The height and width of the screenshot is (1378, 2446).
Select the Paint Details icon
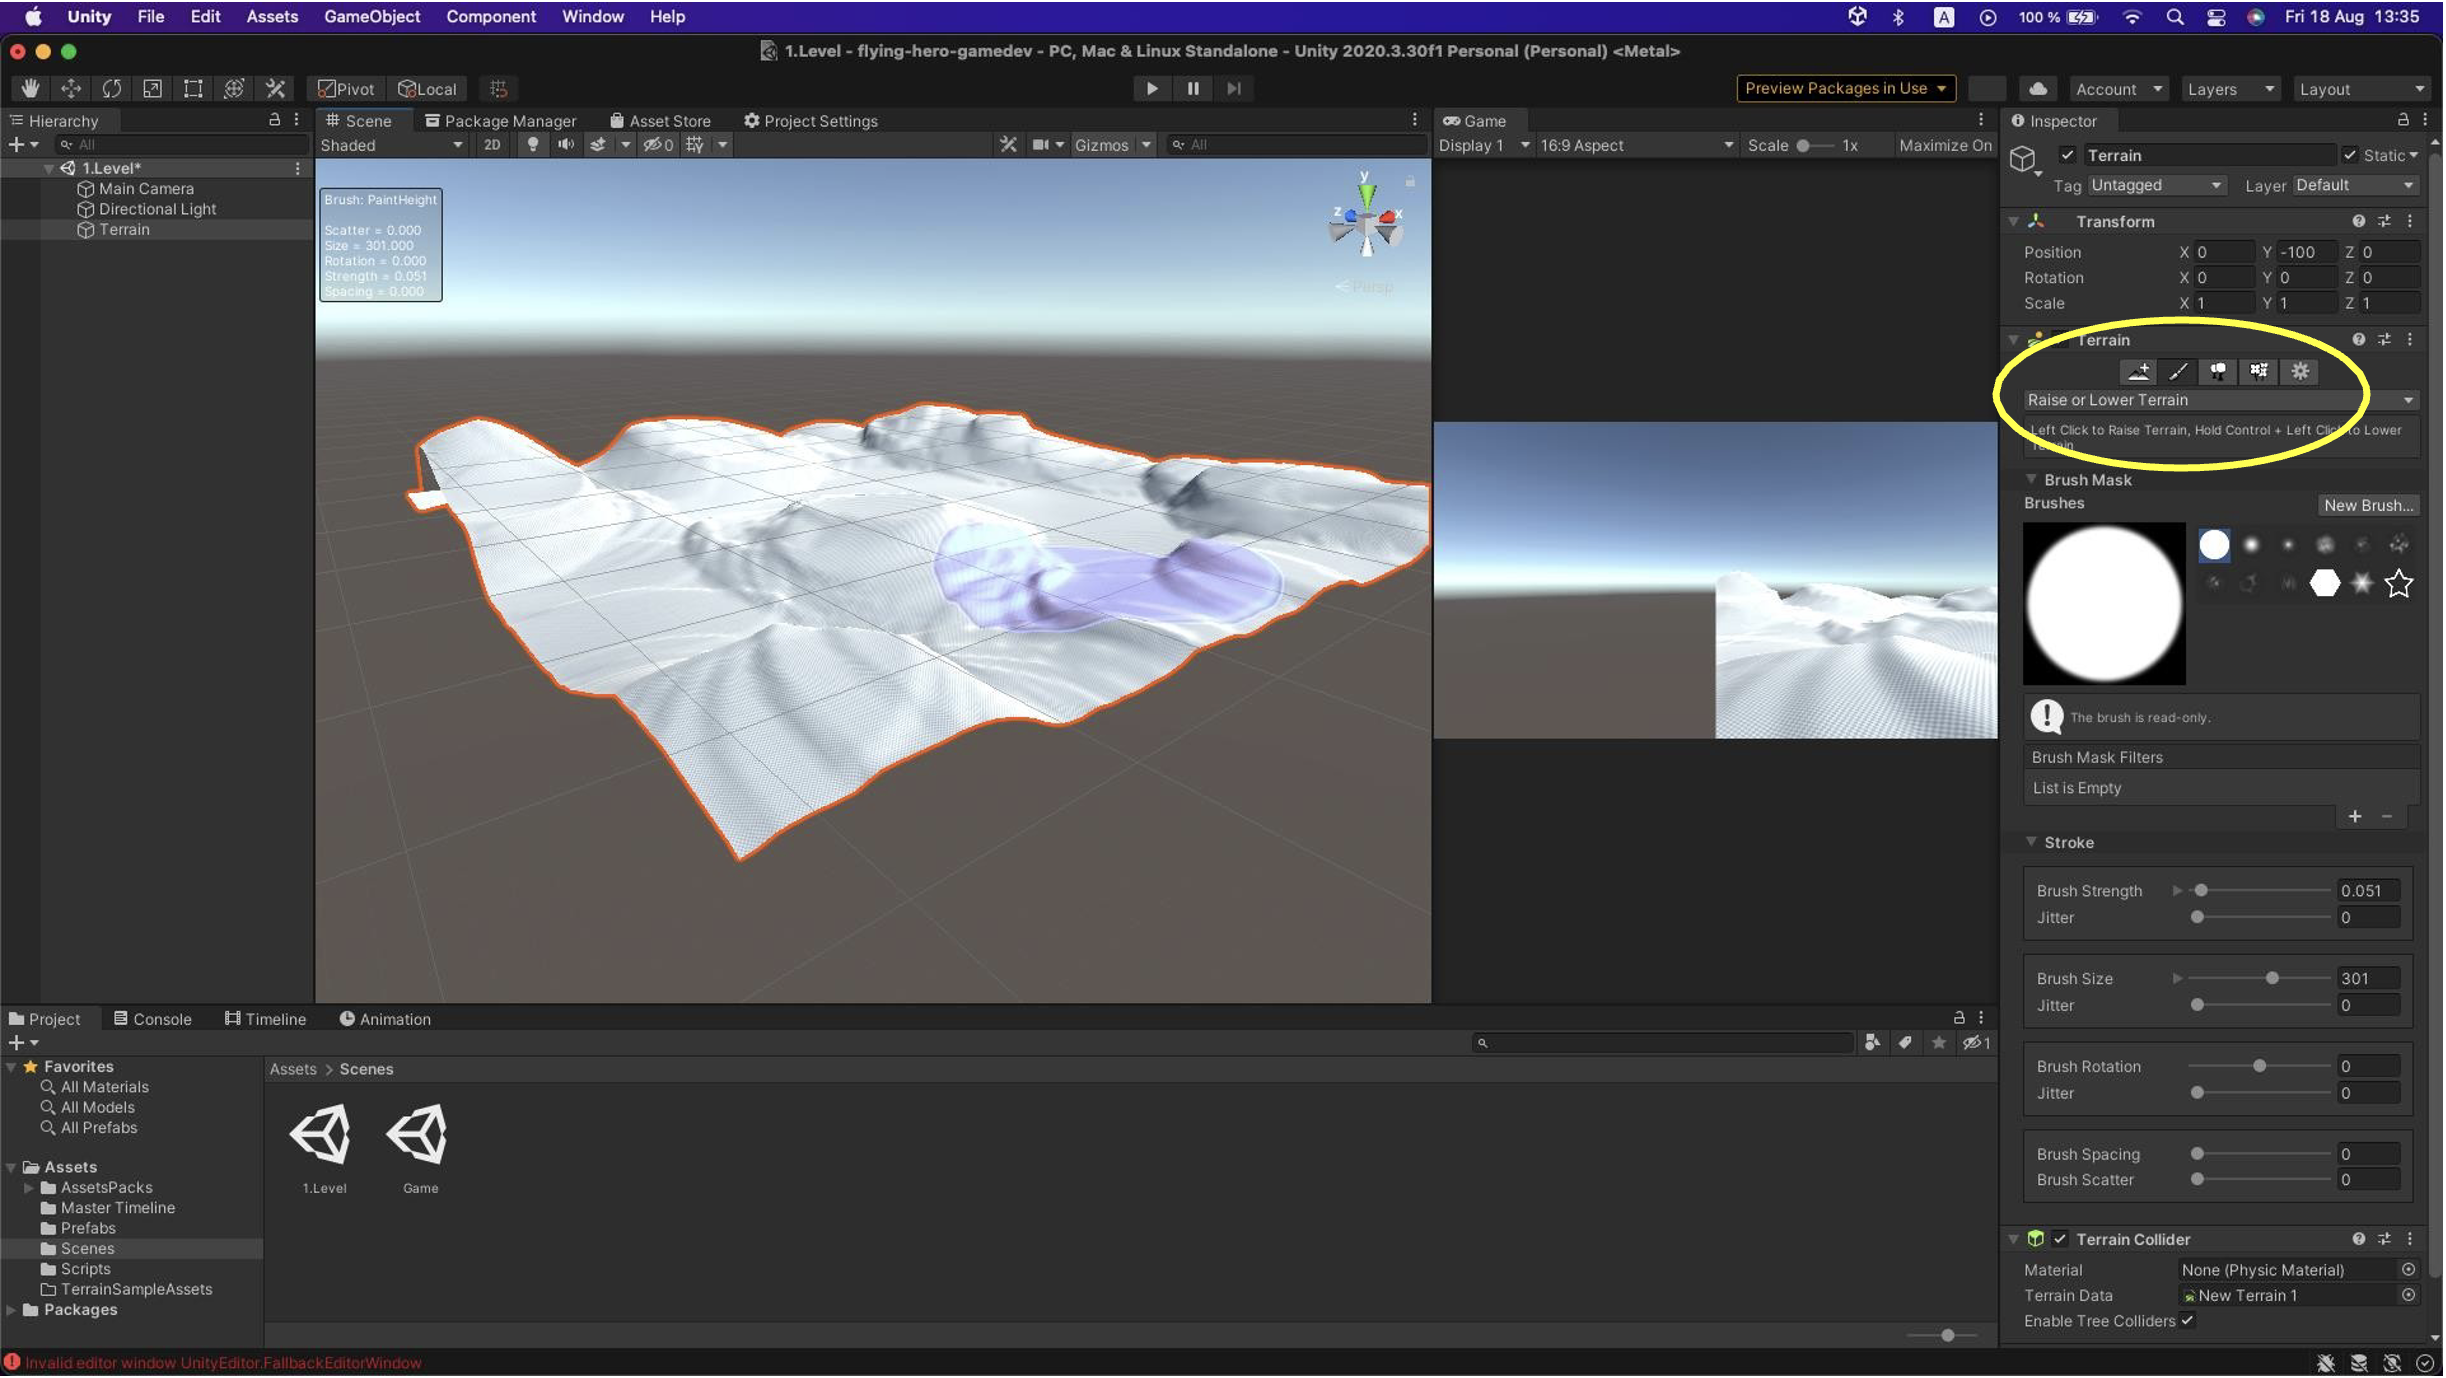point(2259,372)
